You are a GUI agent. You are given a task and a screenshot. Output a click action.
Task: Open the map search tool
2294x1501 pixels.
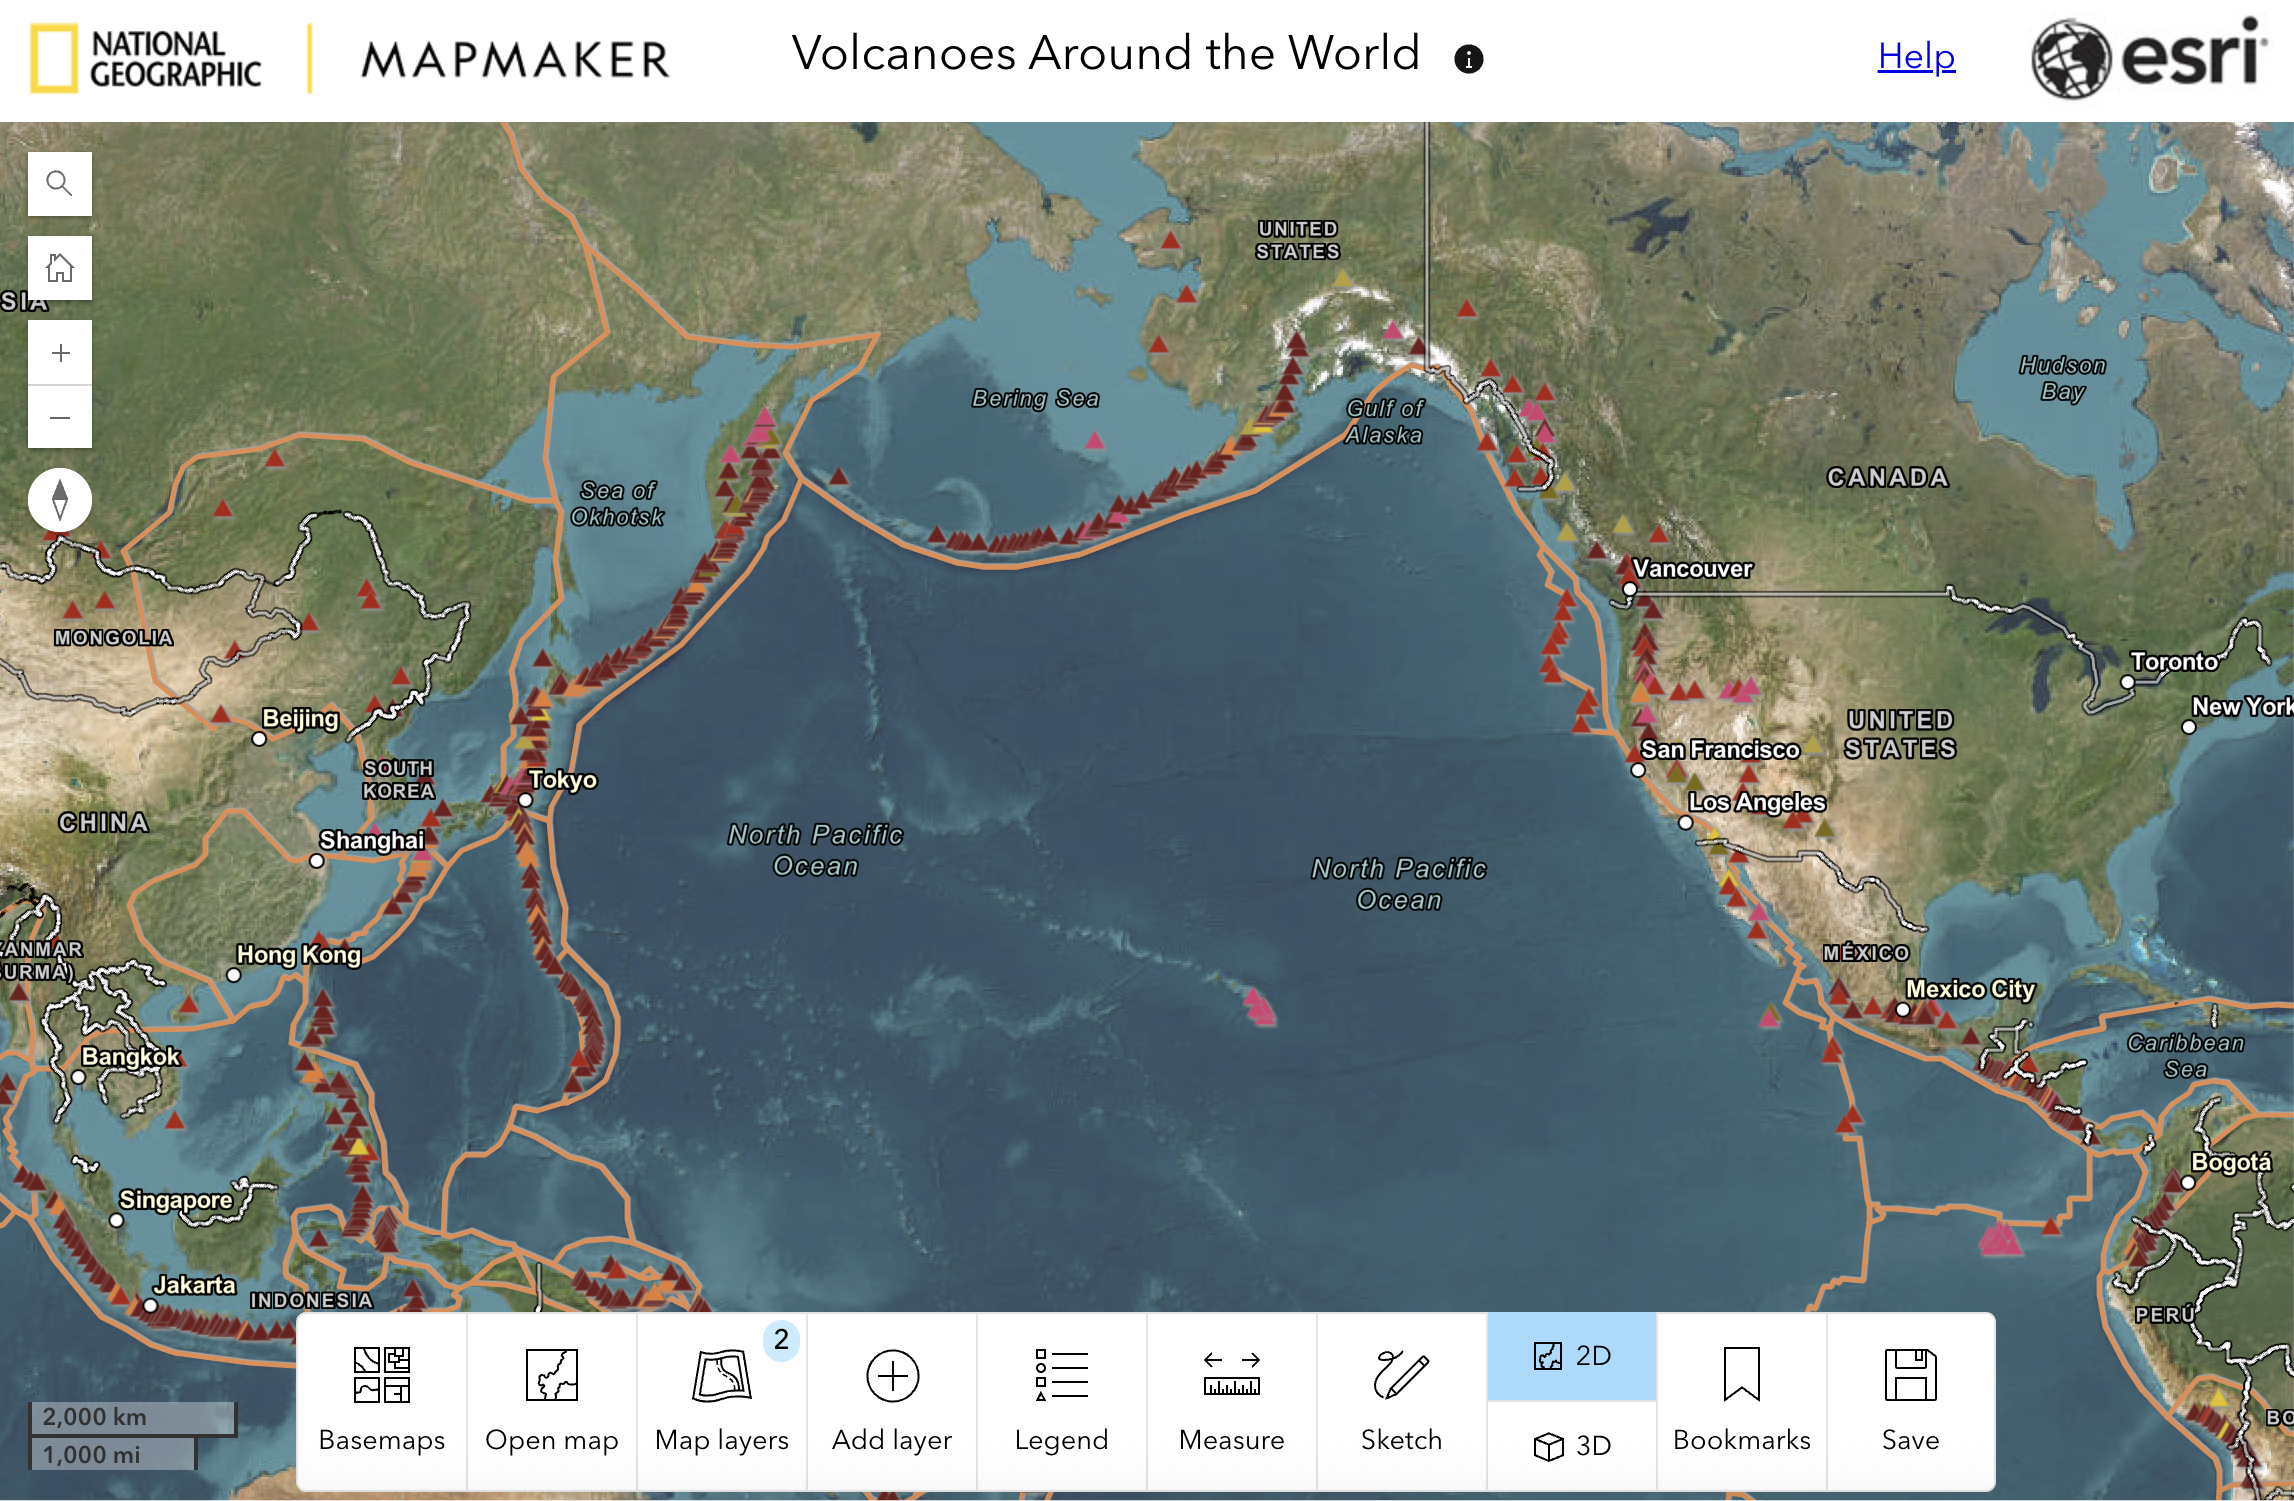pyautogui.click(x=60, y=184)
